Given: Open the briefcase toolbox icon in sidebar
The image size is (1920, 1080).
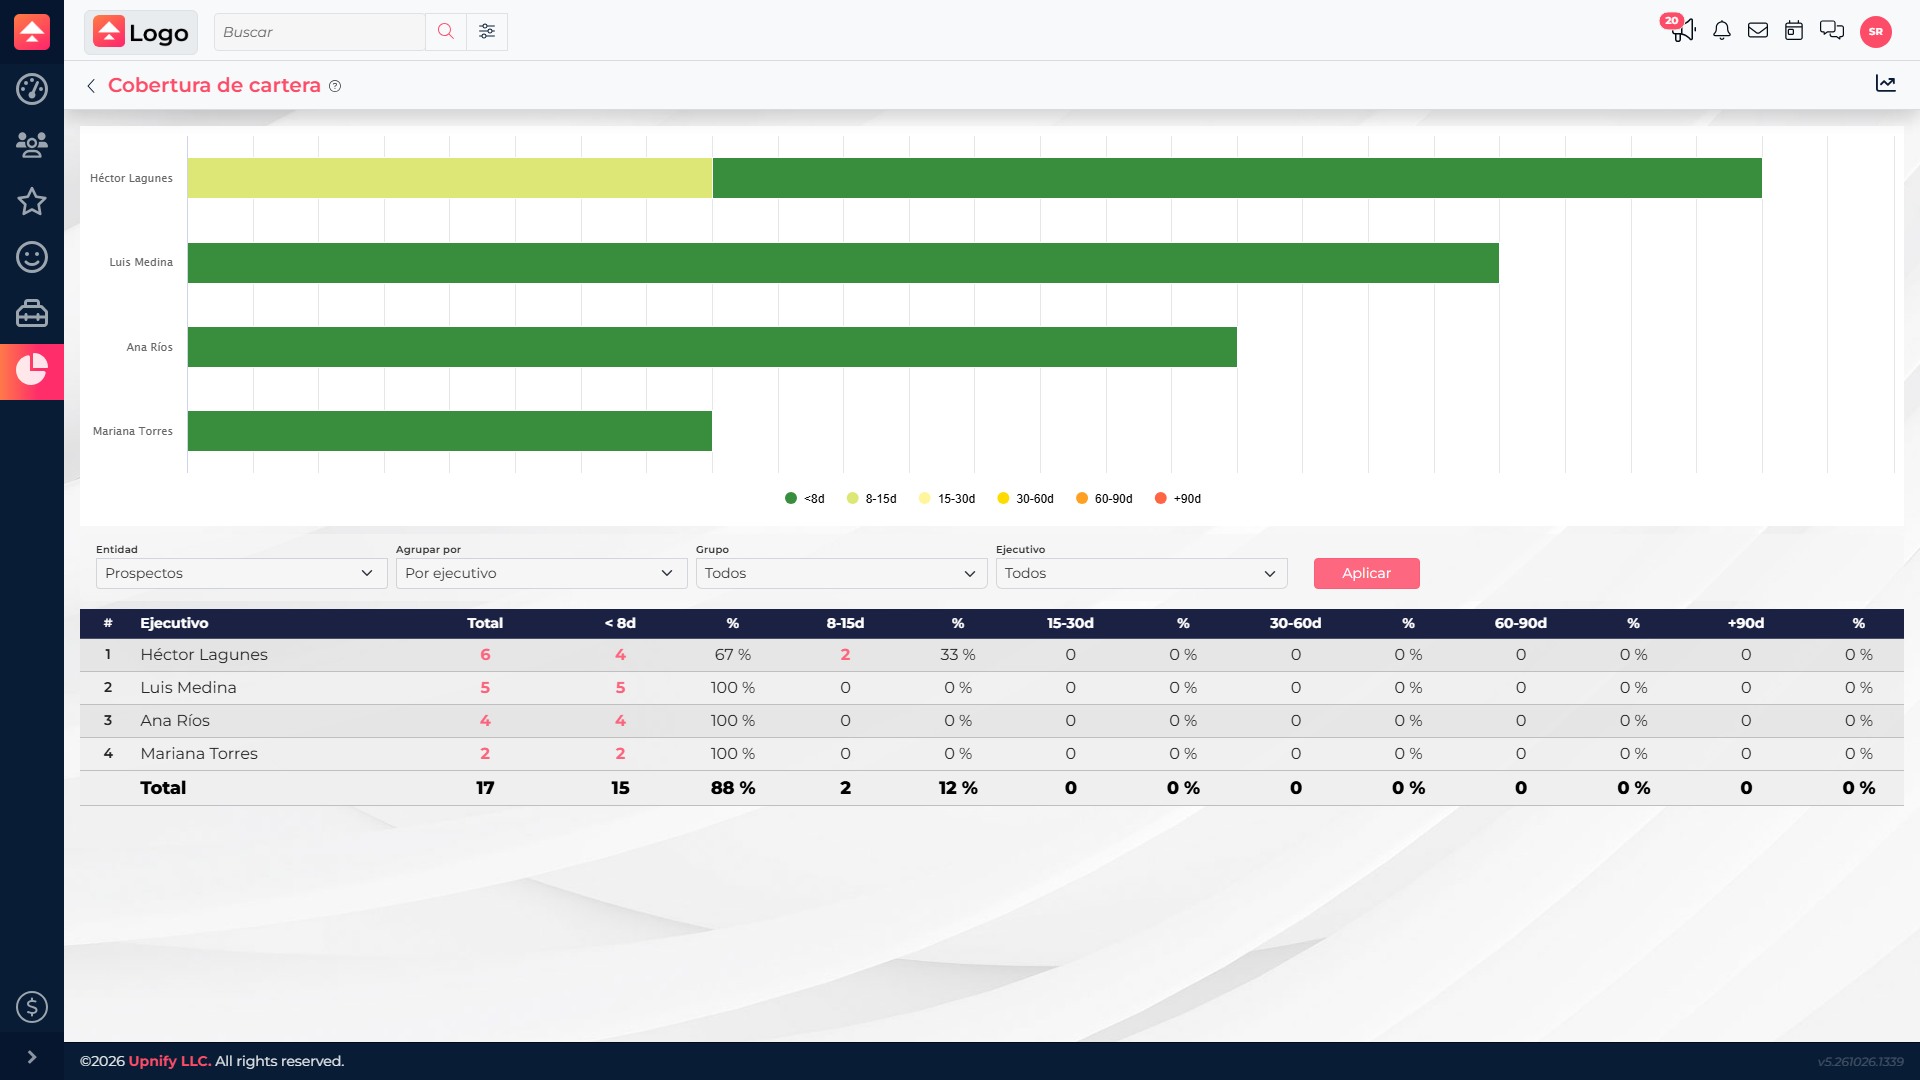Looking at the screenshot, I should tap(32, 313).
